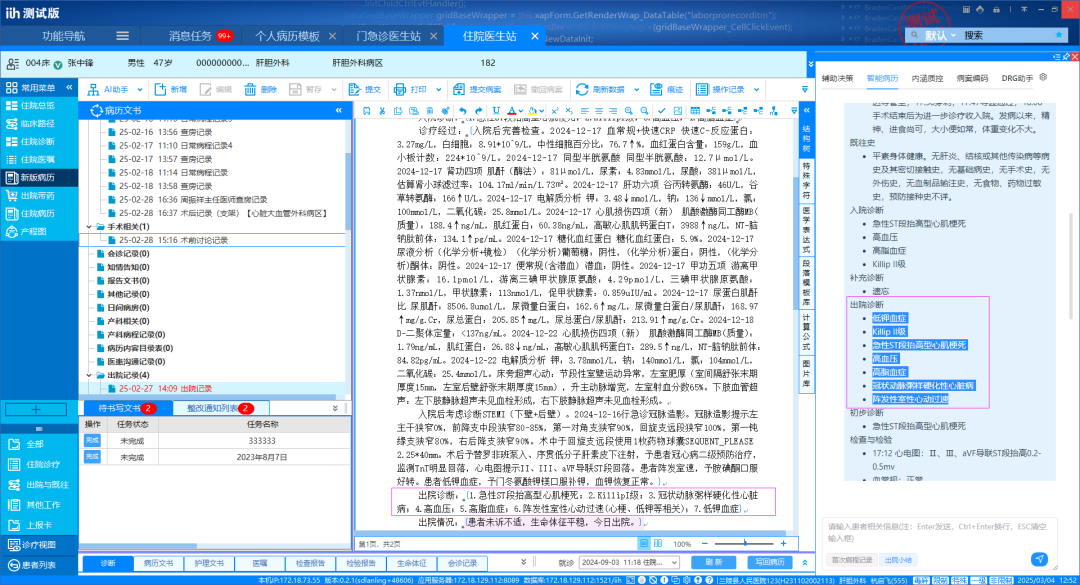
Task: Click the 新增 (add new) toolbar icon
Action: pyautogui.click(x=160, y=90)
